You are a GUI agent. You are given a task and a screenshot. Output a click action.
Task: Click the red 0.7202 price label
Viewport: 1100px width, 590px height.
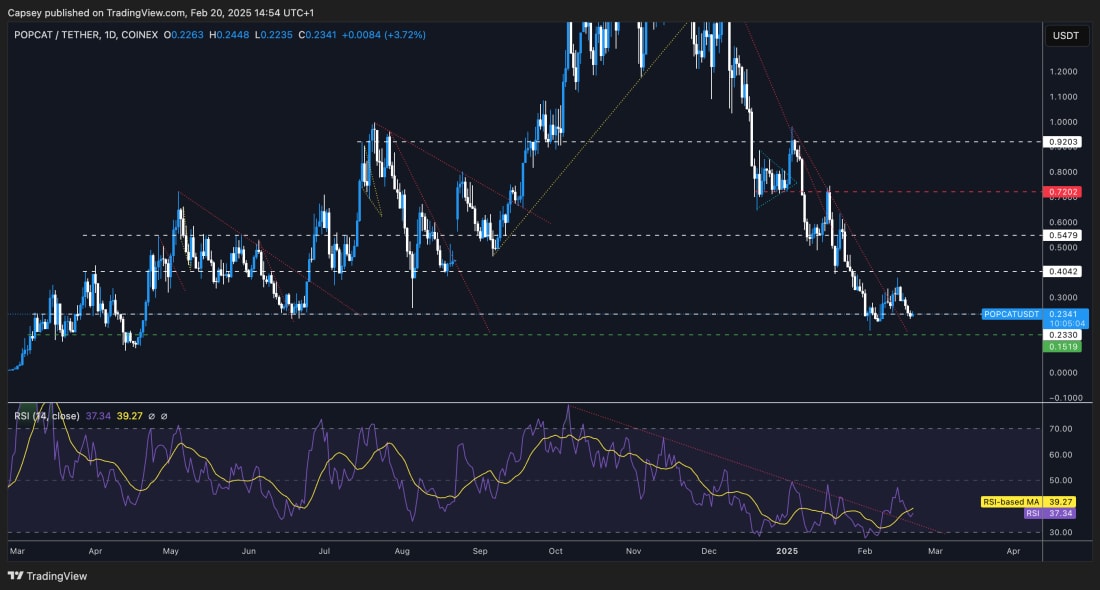1062,189
